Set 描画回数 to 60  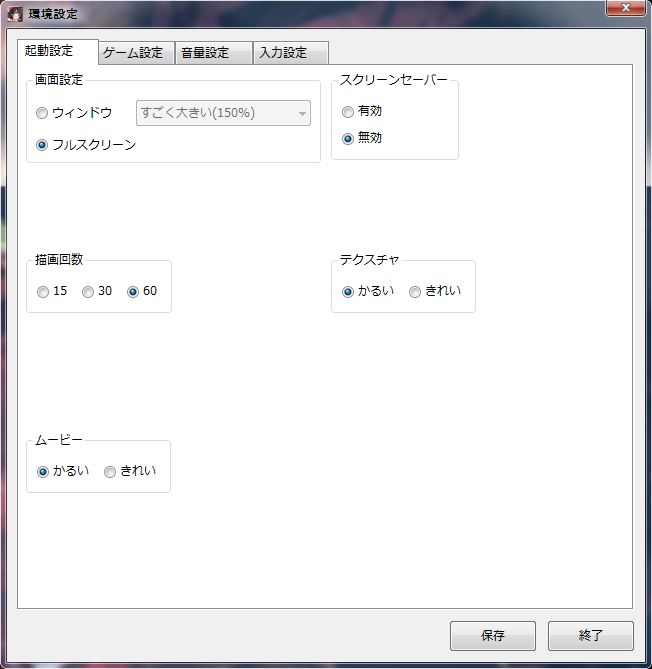coord(133,292)
